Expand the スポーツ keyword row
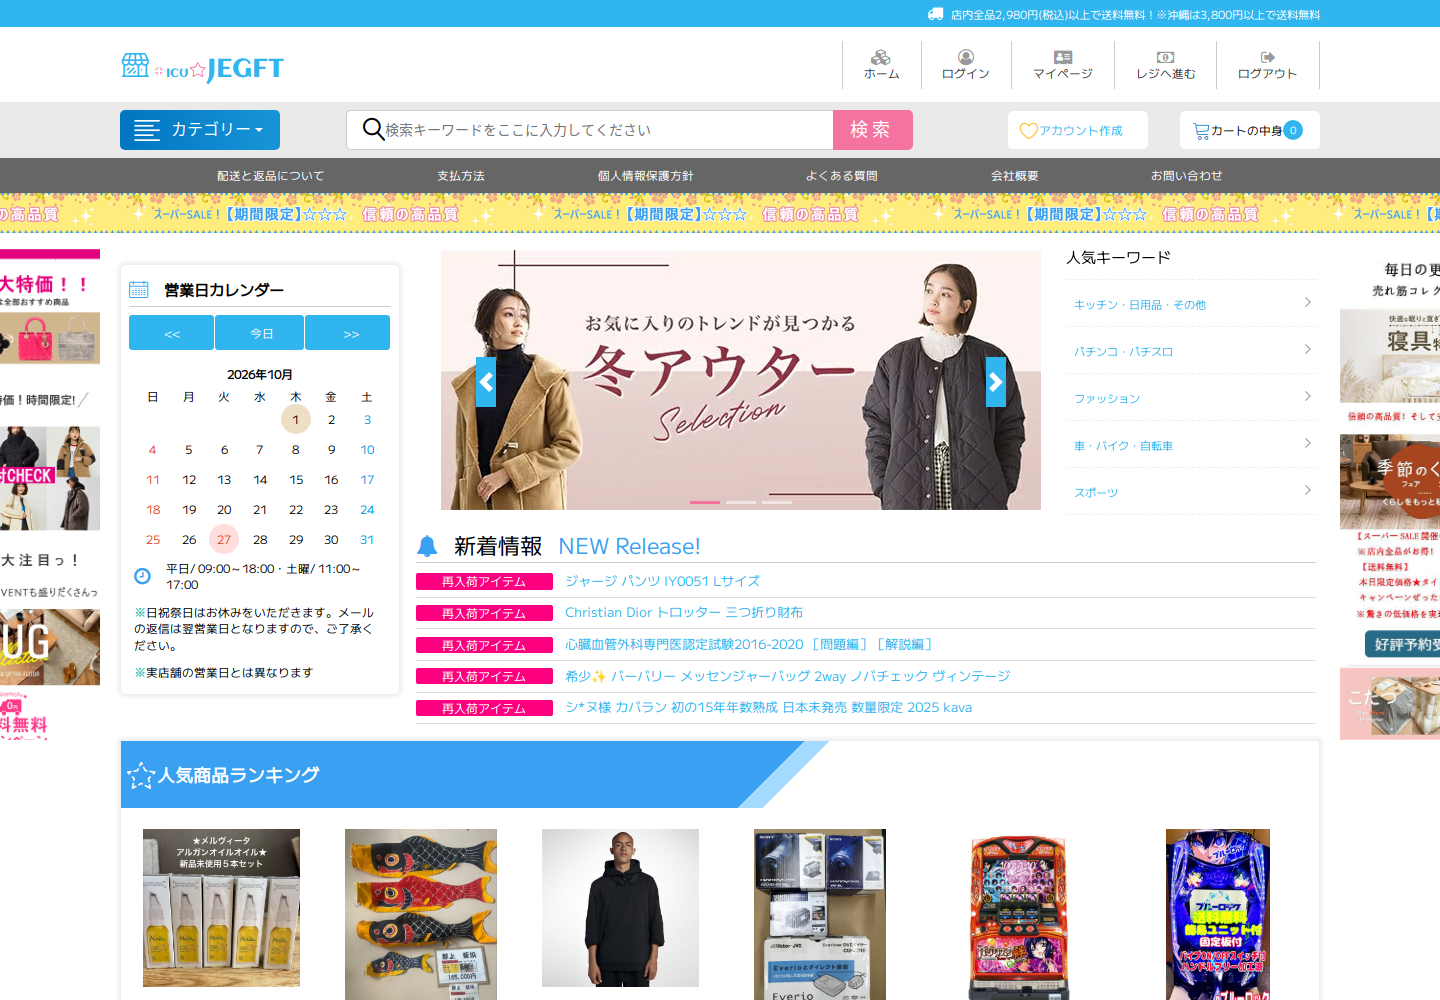 click(1191, 491)
